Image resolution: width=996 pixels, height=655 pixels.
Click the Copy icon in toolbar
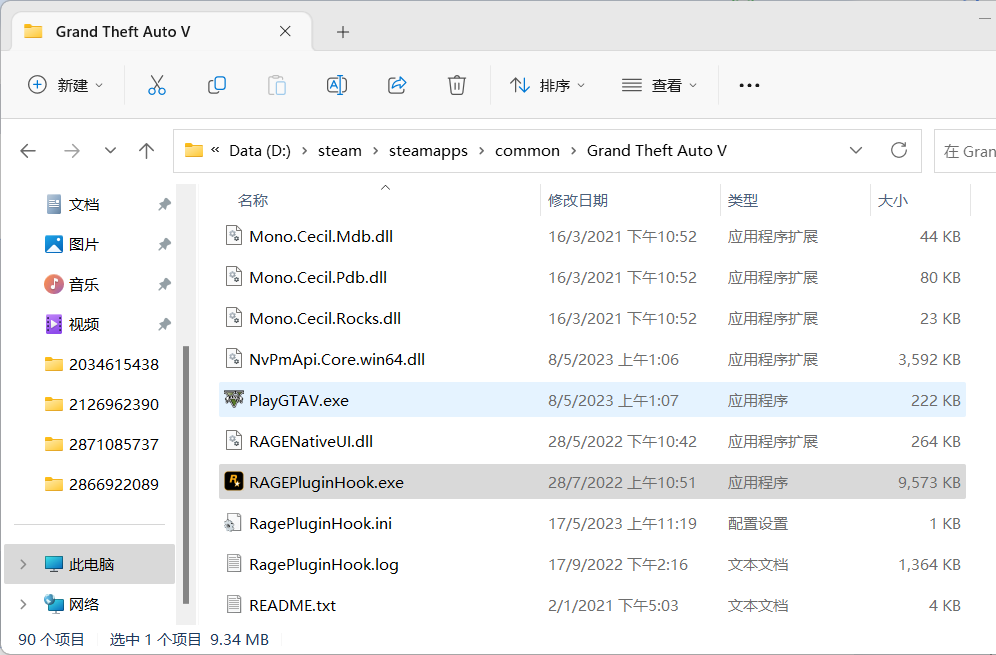click(x=217, y=85)
